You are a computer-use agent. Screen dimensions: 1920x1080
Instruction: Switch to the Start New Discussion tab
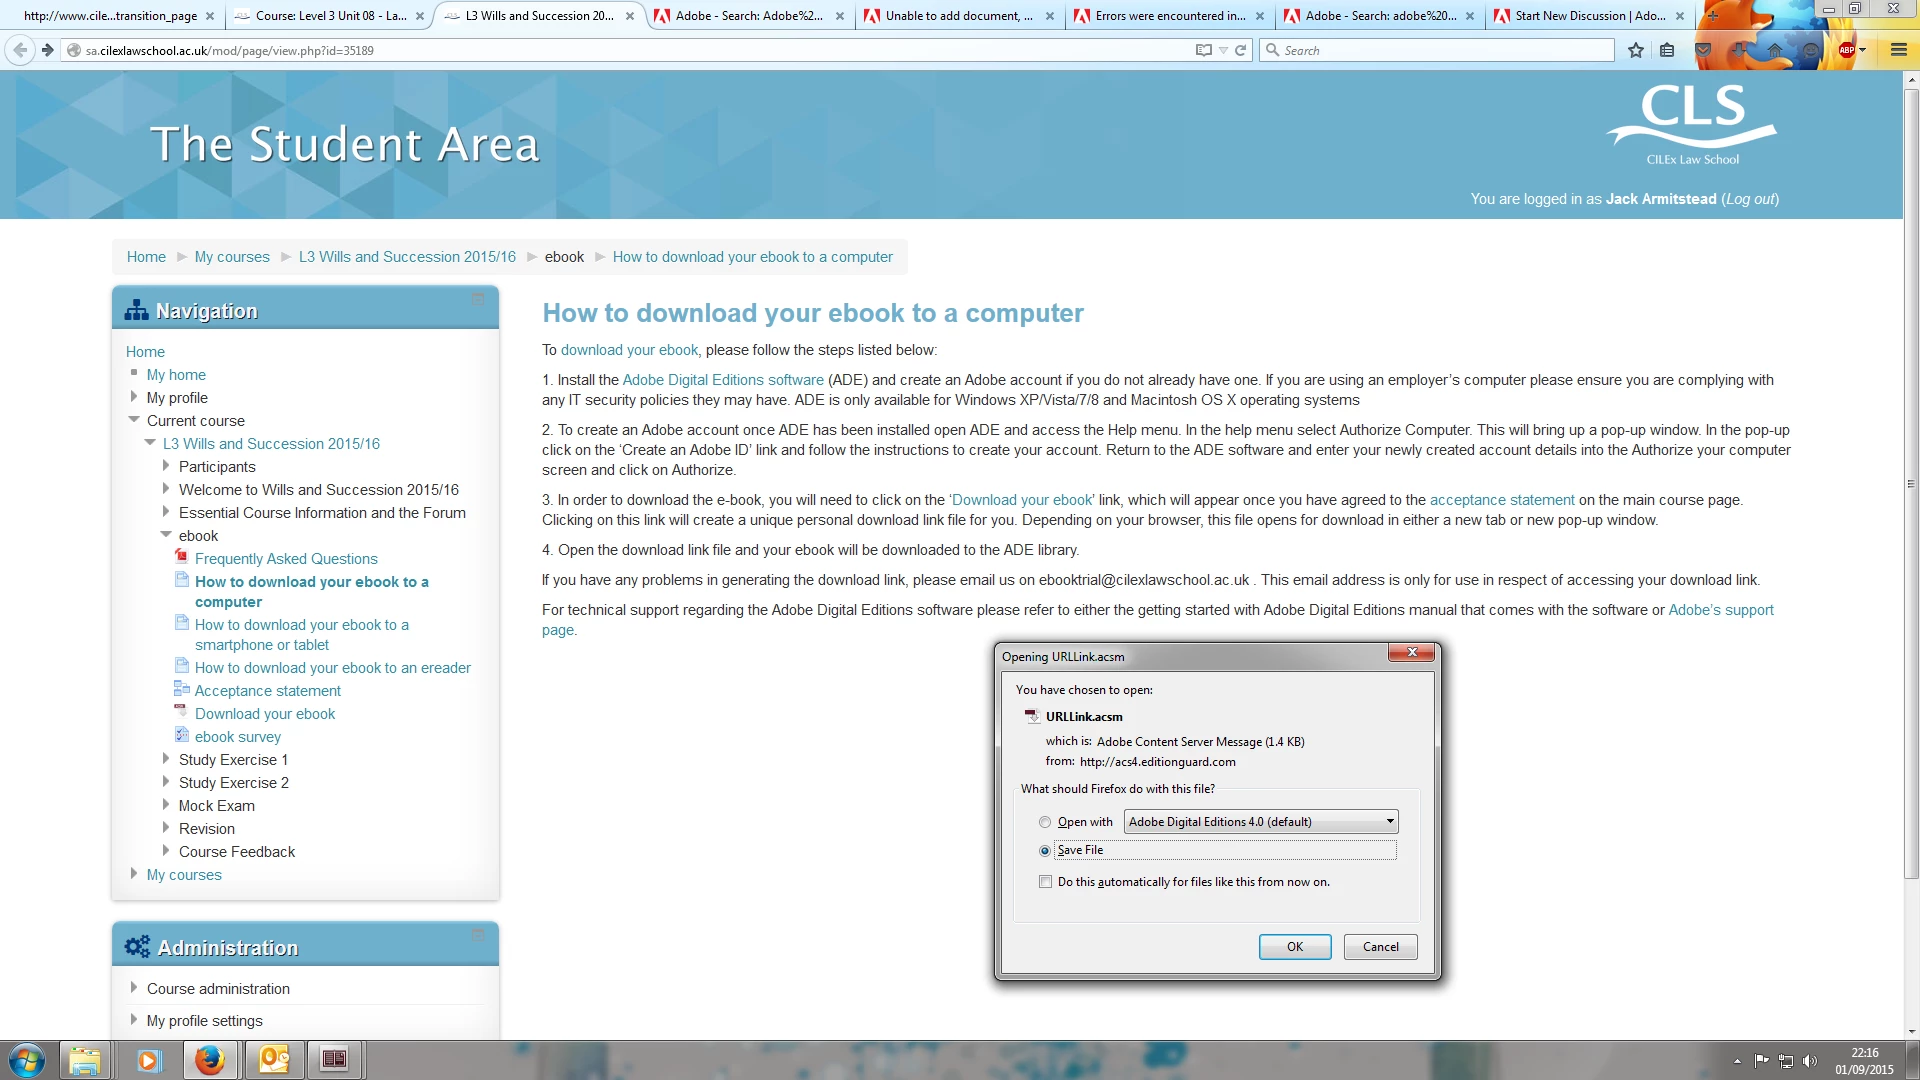1589,16
